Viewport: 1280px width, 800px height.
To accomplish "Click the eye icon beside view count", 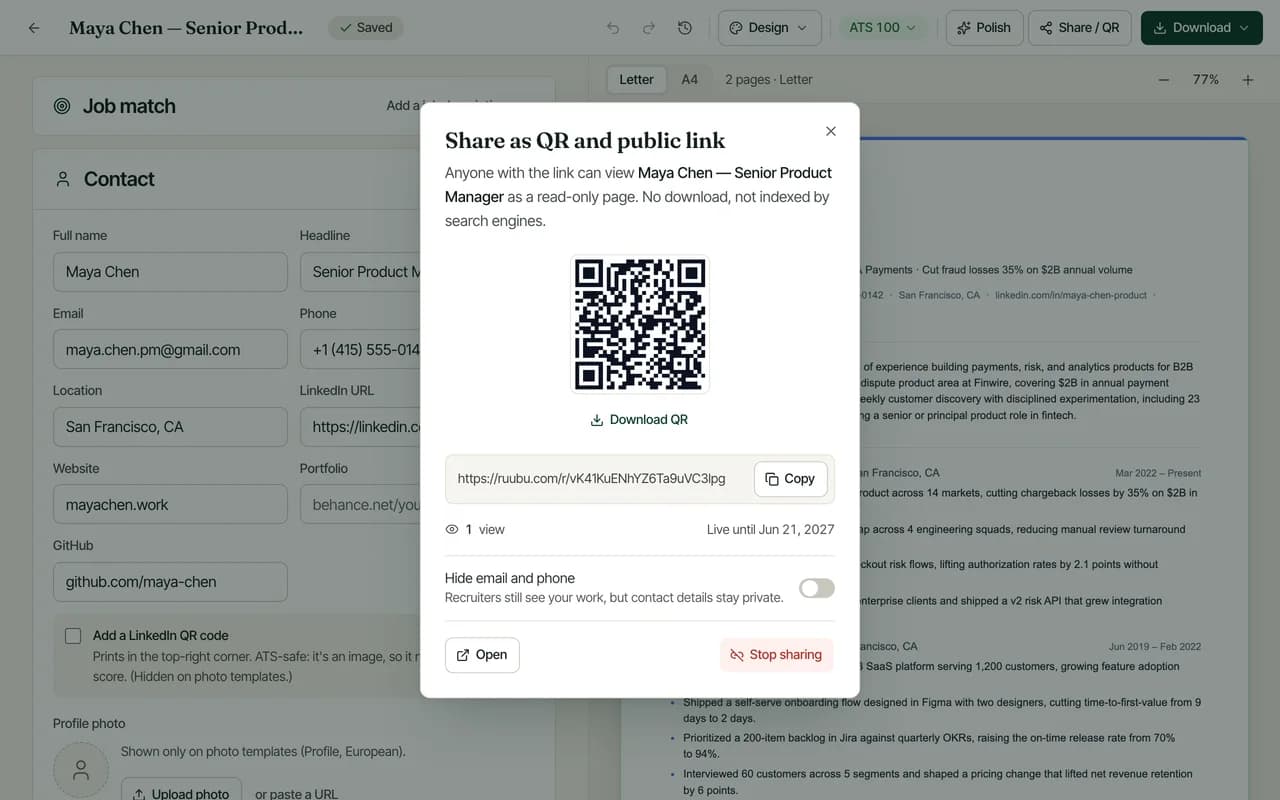I will 452,530.
